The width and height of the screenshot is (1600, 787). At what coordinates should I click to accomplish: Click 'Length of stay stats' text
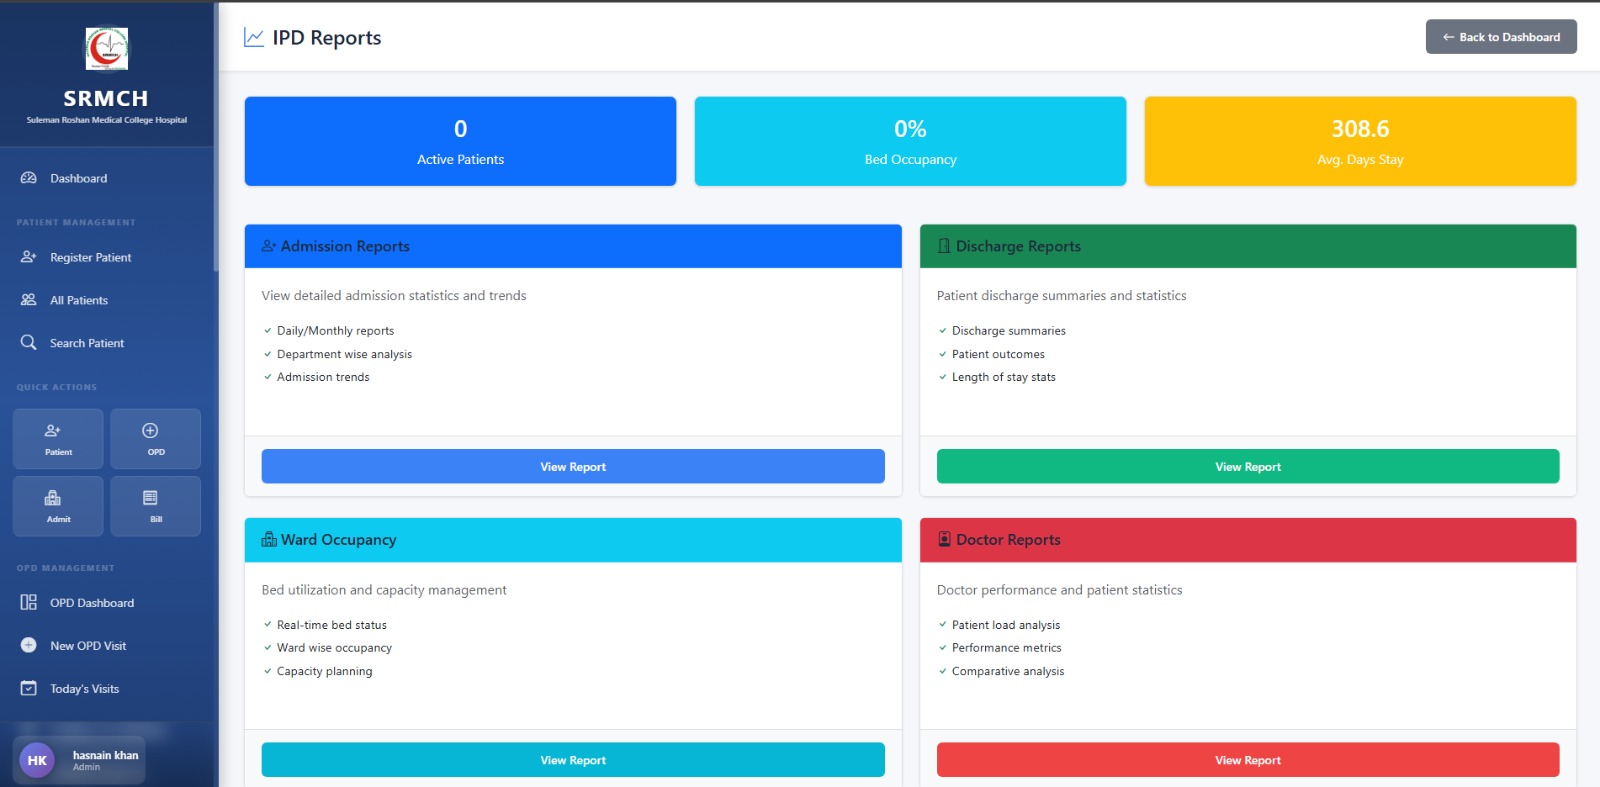(x=1004, y=377)
